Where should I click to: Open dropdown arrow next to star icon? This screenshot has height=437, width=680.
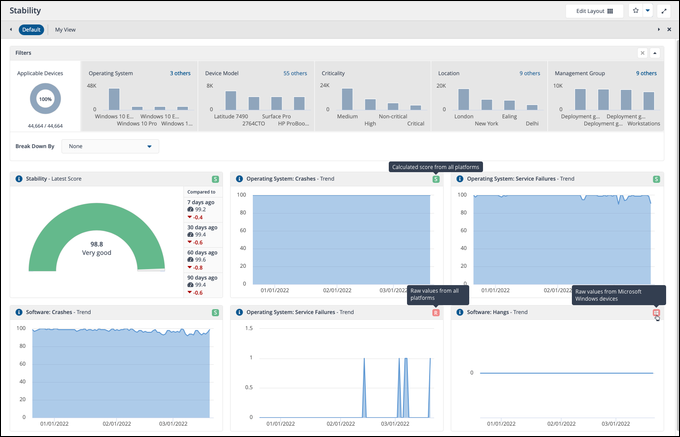(x=647, y=10)
